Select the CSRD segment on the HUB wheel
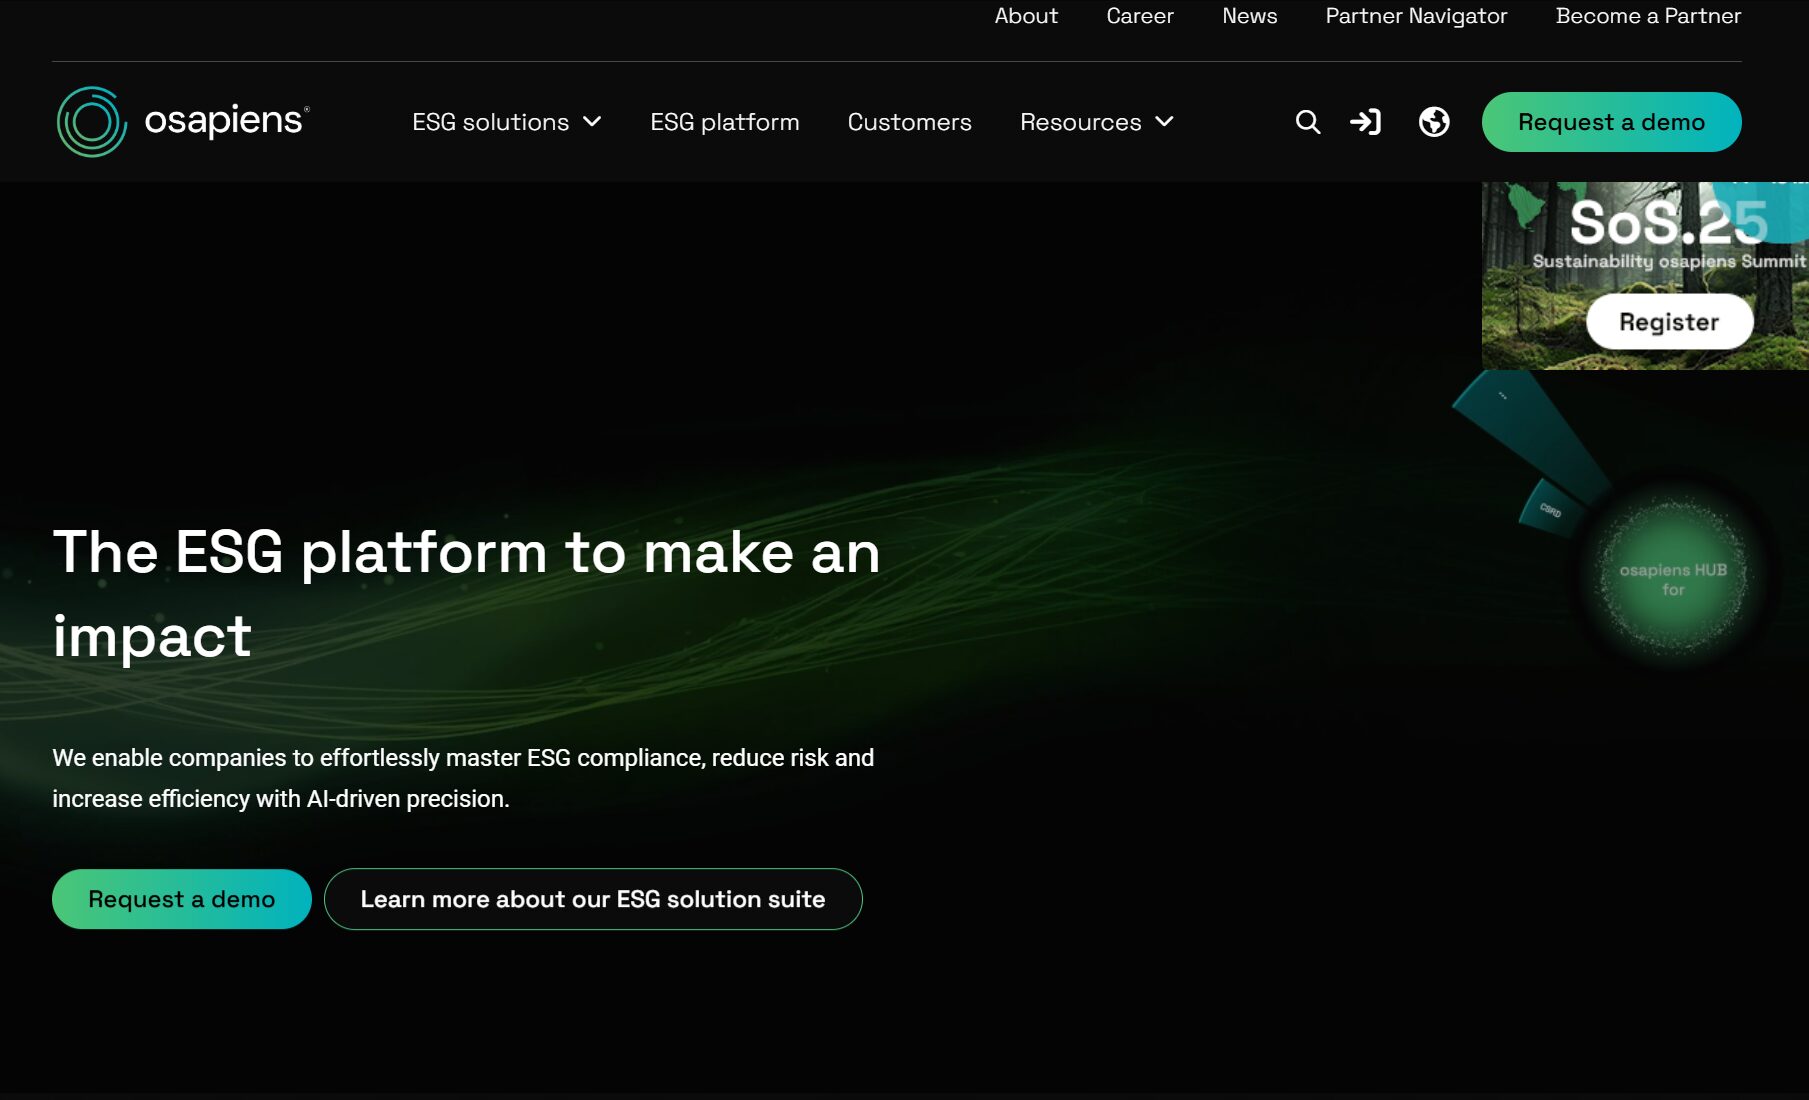Image resolution: width=1809 pixels, height=1100 pixels. pos(1548,509)
